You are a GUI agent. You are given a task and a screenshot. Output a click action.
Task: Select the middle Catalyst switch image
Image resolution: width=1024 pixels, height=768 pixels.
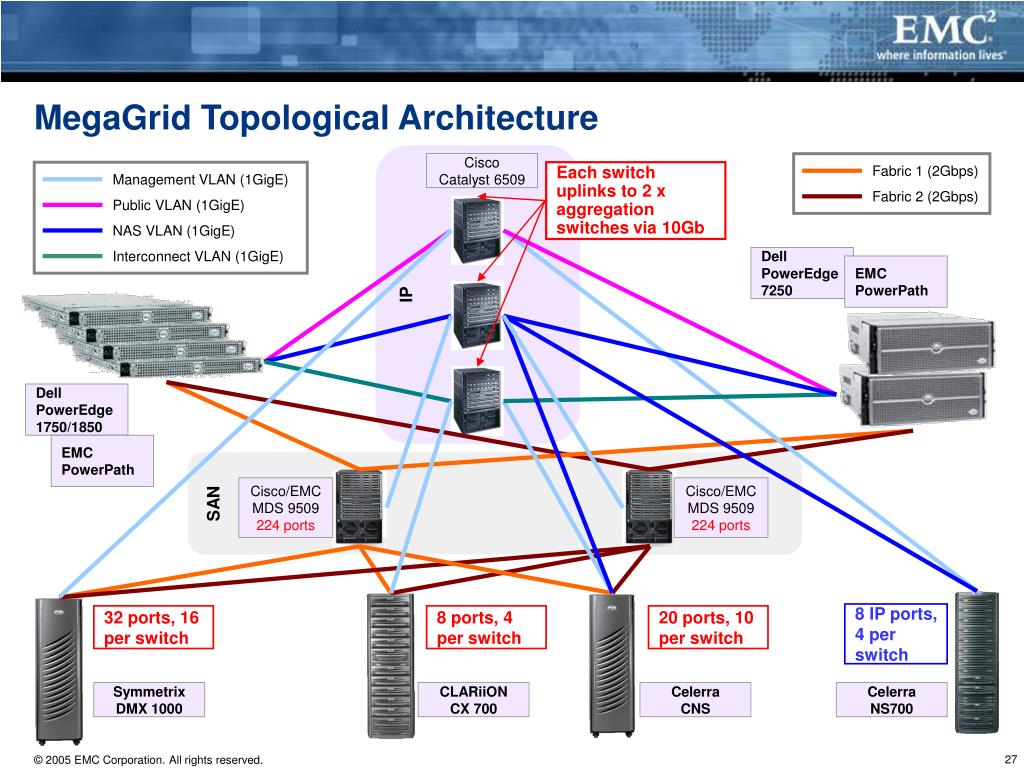coord(478,315)
